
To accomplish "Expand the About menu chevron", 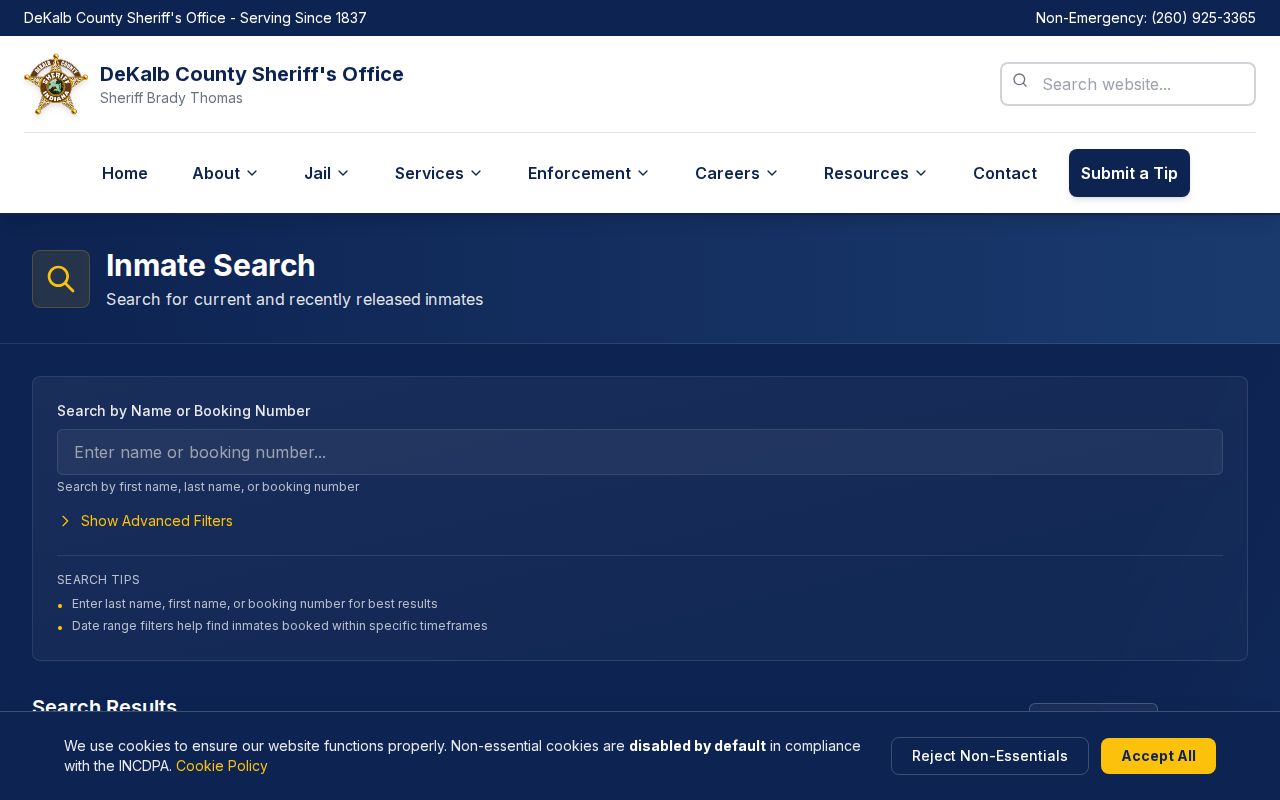I will pos(252,173).
